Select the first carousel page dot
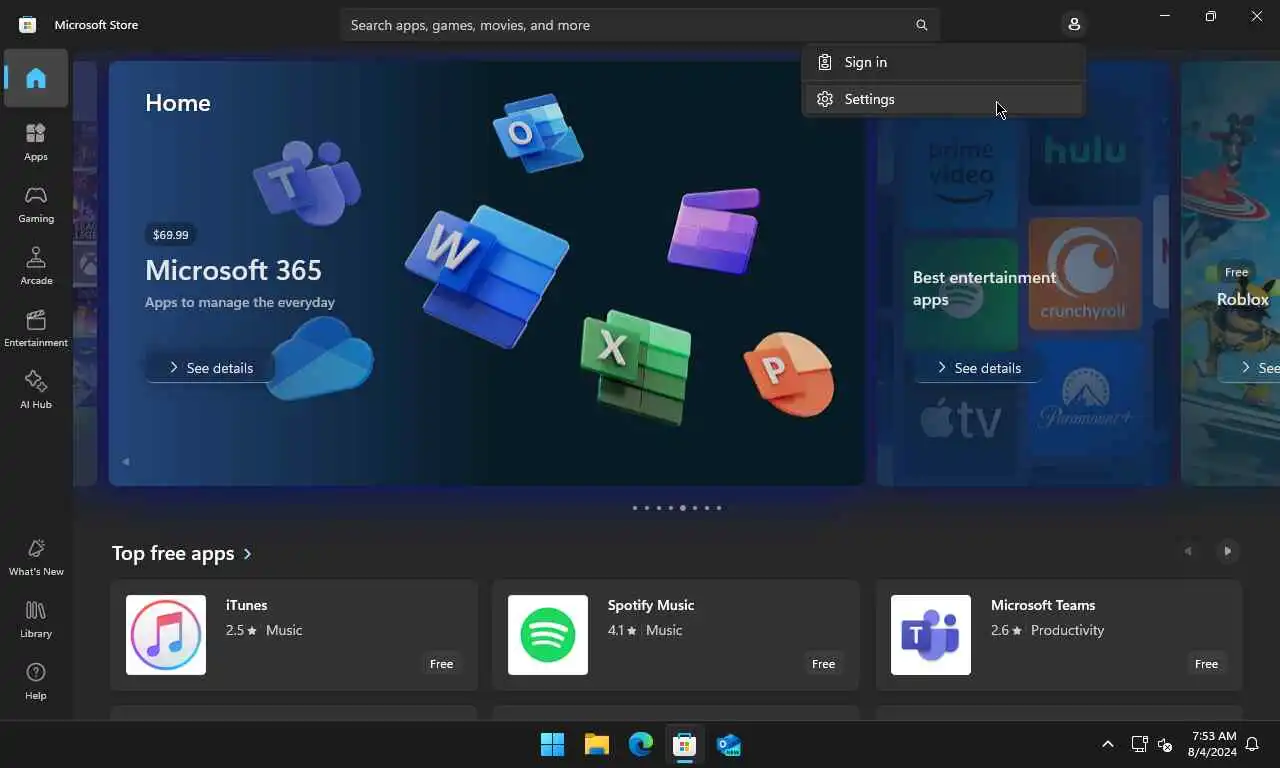The width and height of the screenshot is (1280, 768). (x=634, y=508)
